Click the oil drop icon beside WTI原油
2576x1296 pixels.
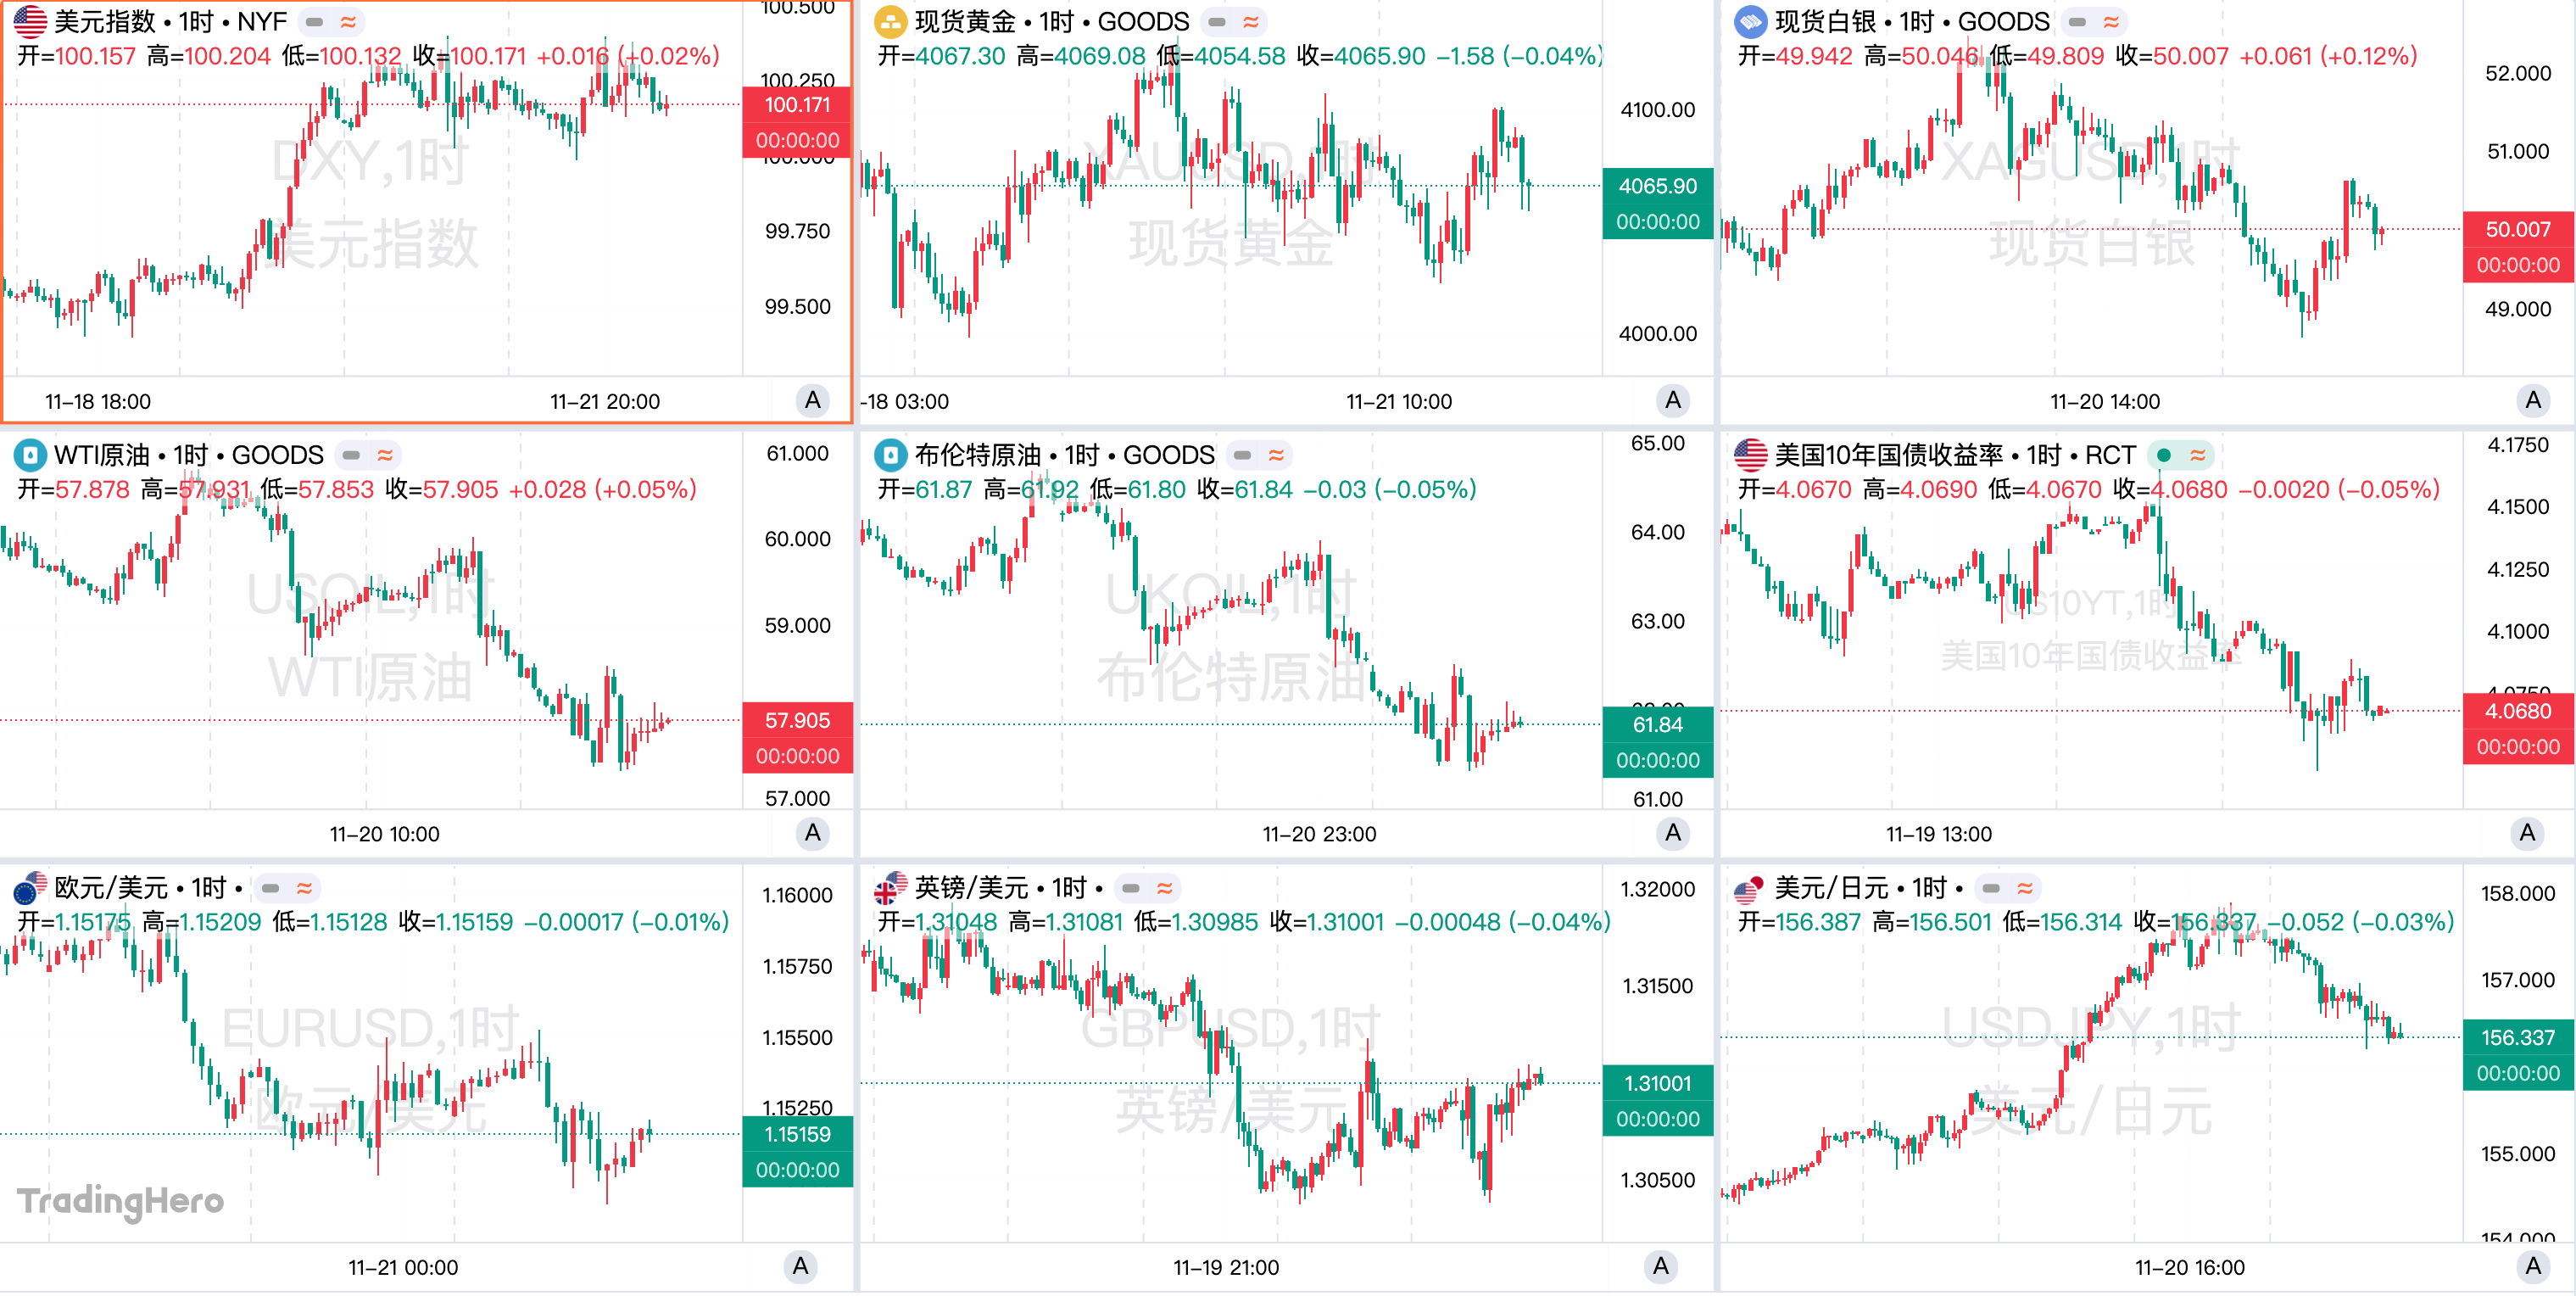coord(30,455)
